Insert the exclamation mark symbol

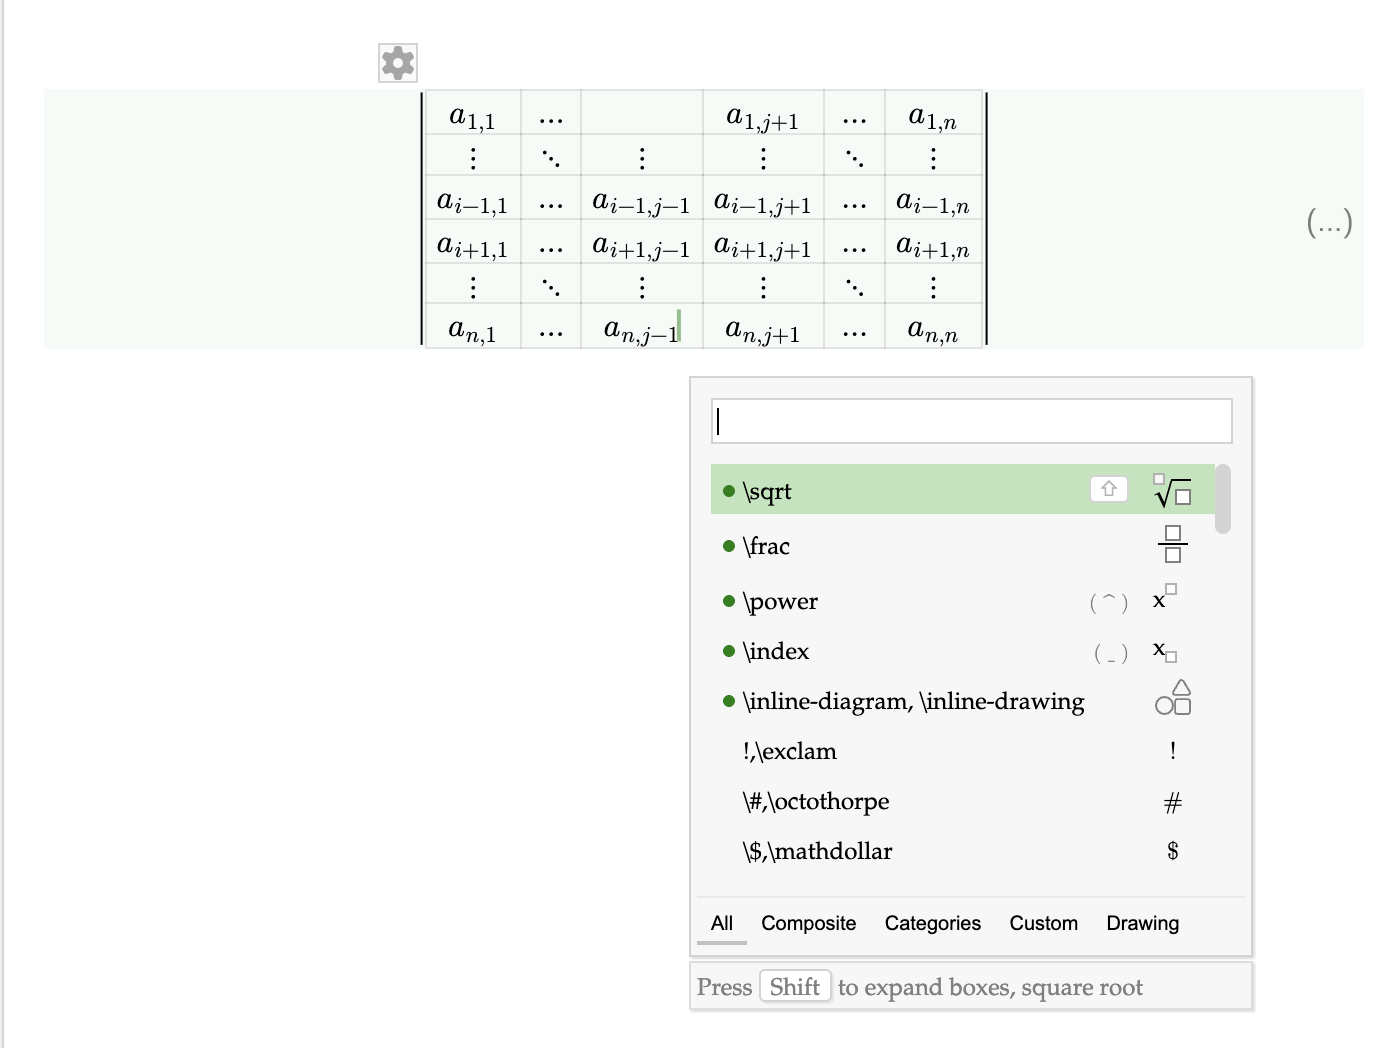(x=1172, y=751)
